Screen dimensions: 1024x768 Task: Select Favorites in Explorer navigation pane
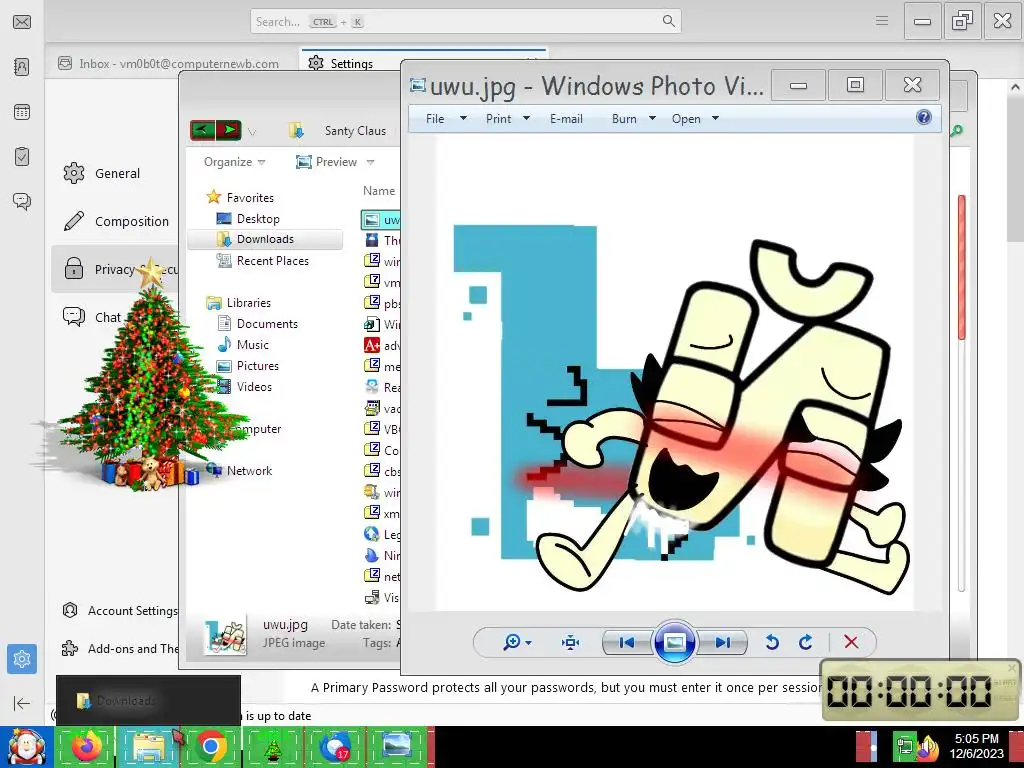pos(240,197)
